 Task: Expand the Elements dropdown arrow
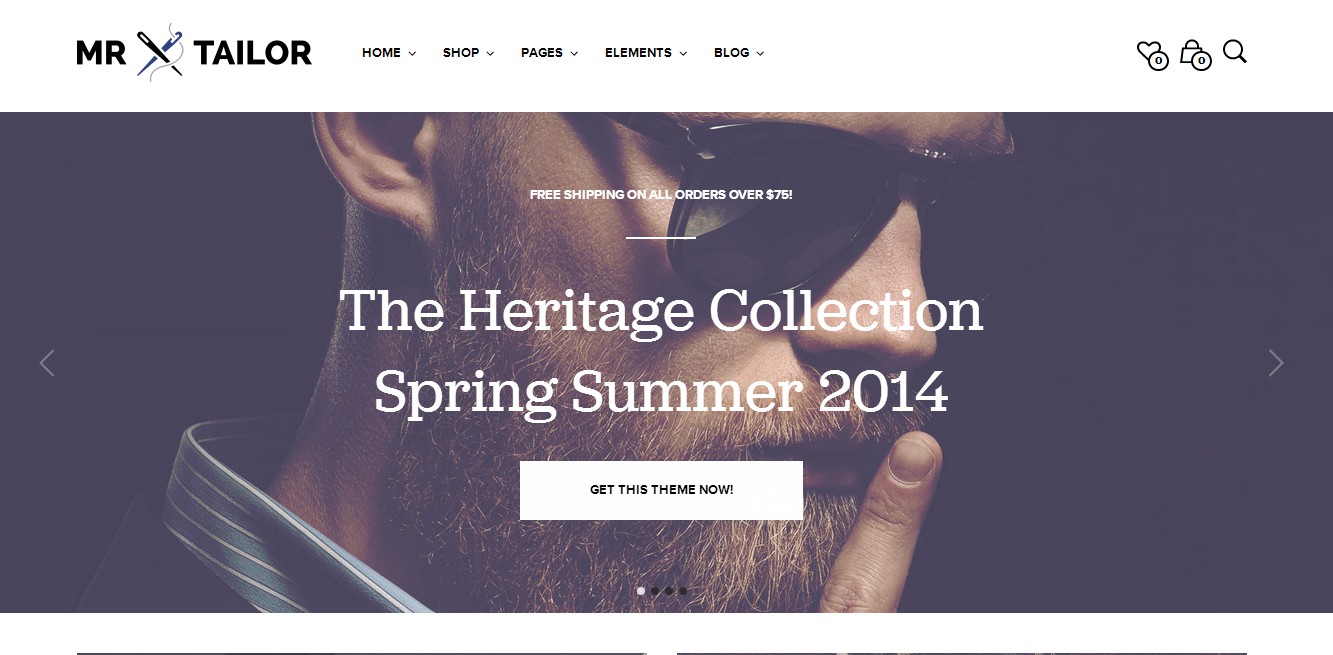click(x=683, y=54)
